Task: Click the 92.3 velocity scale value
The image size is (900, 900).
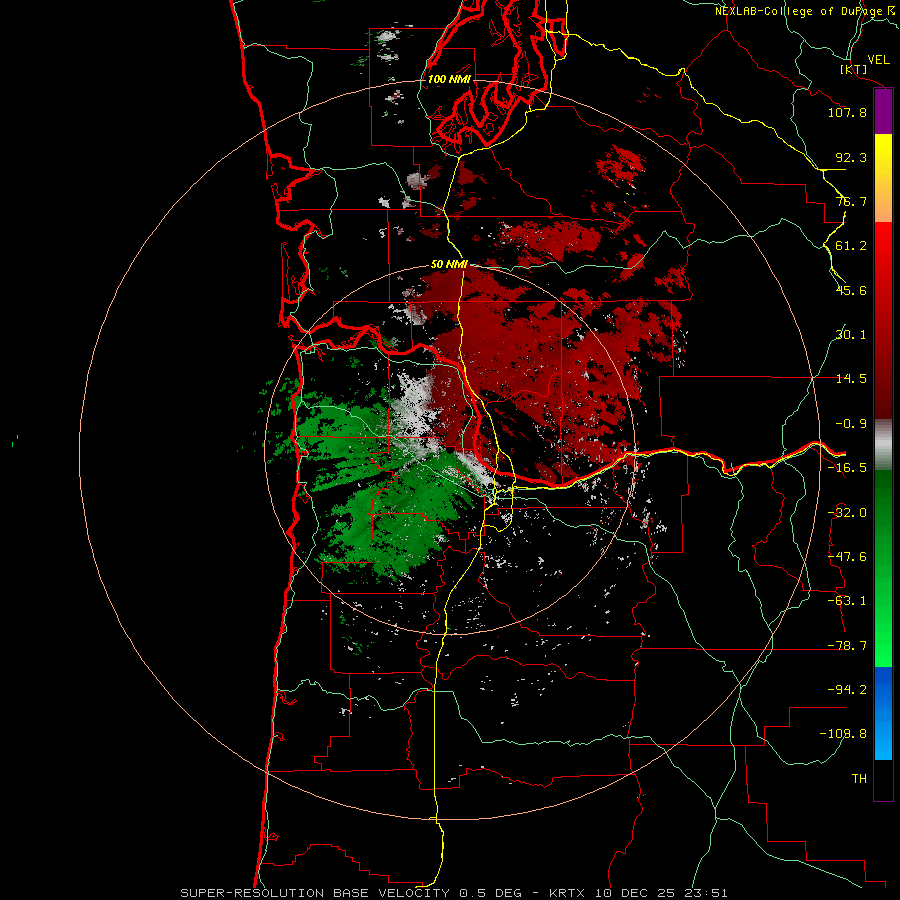Action: (x=851, y=157)
